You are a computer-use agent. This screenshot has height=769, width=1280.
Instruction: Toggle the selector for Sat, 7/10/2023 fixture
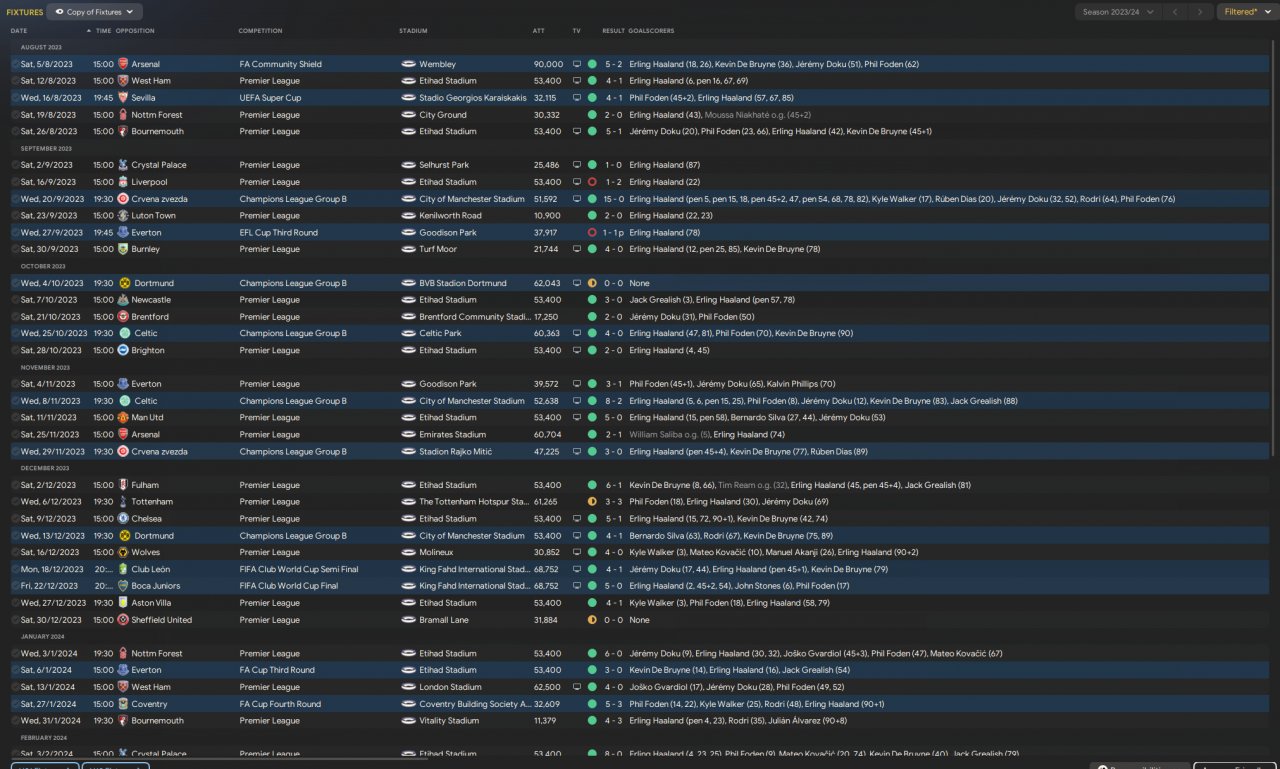tap(15, 300)
